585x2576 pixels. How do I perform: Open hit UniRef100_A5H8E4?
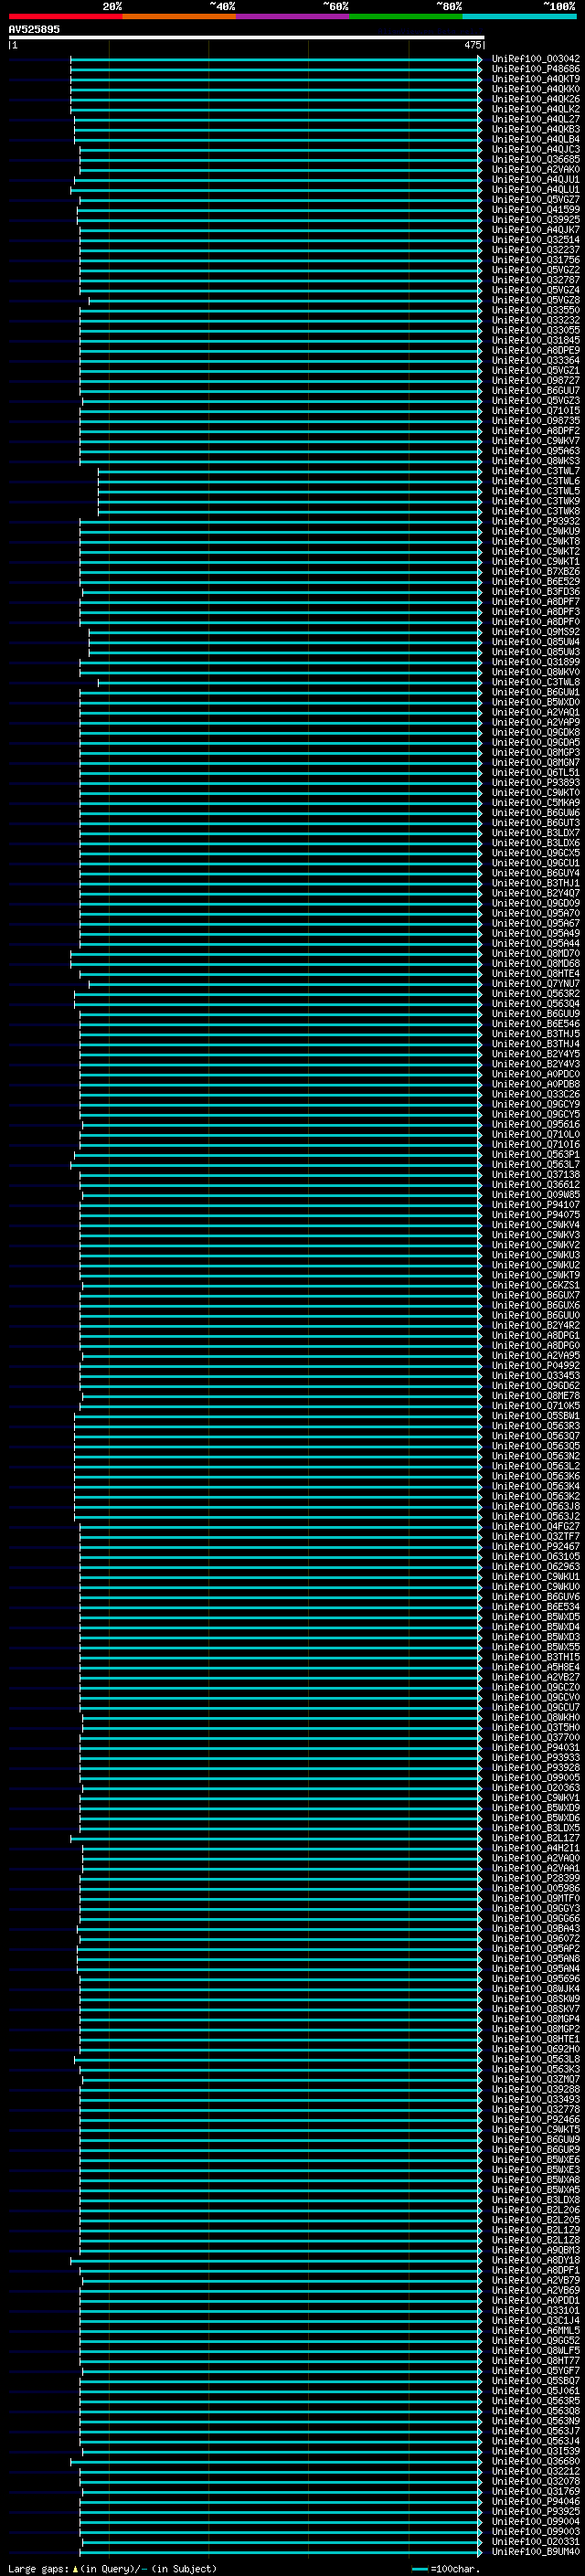click(536, 1667)
